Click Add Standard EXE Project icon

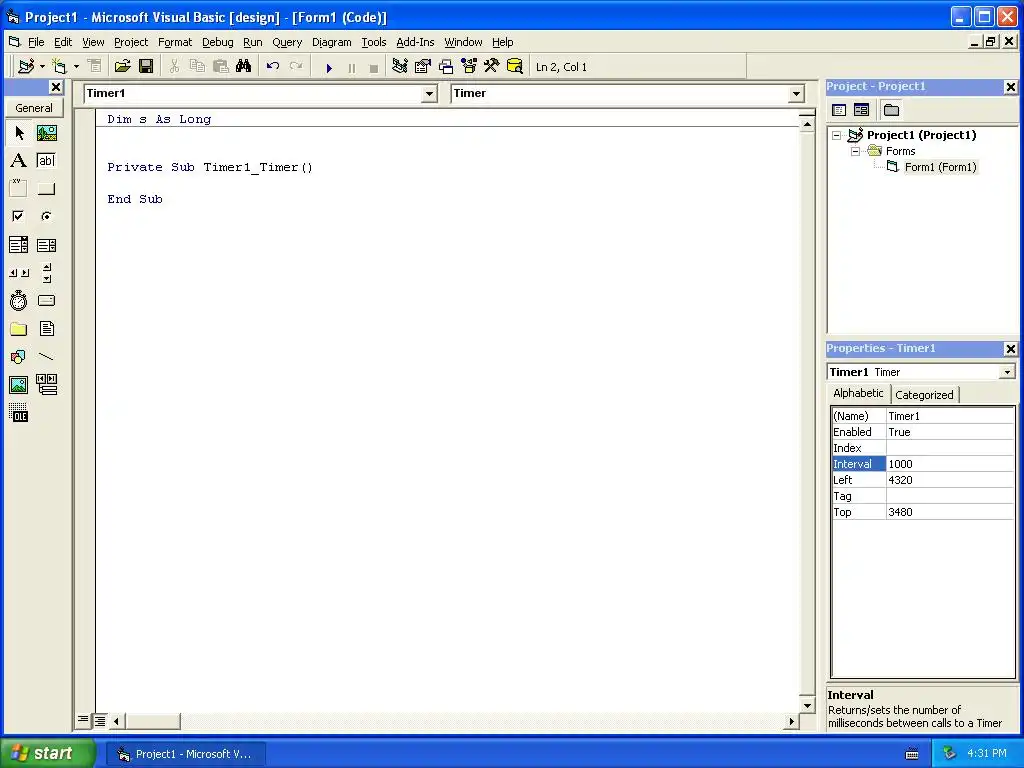coord(26,66)
